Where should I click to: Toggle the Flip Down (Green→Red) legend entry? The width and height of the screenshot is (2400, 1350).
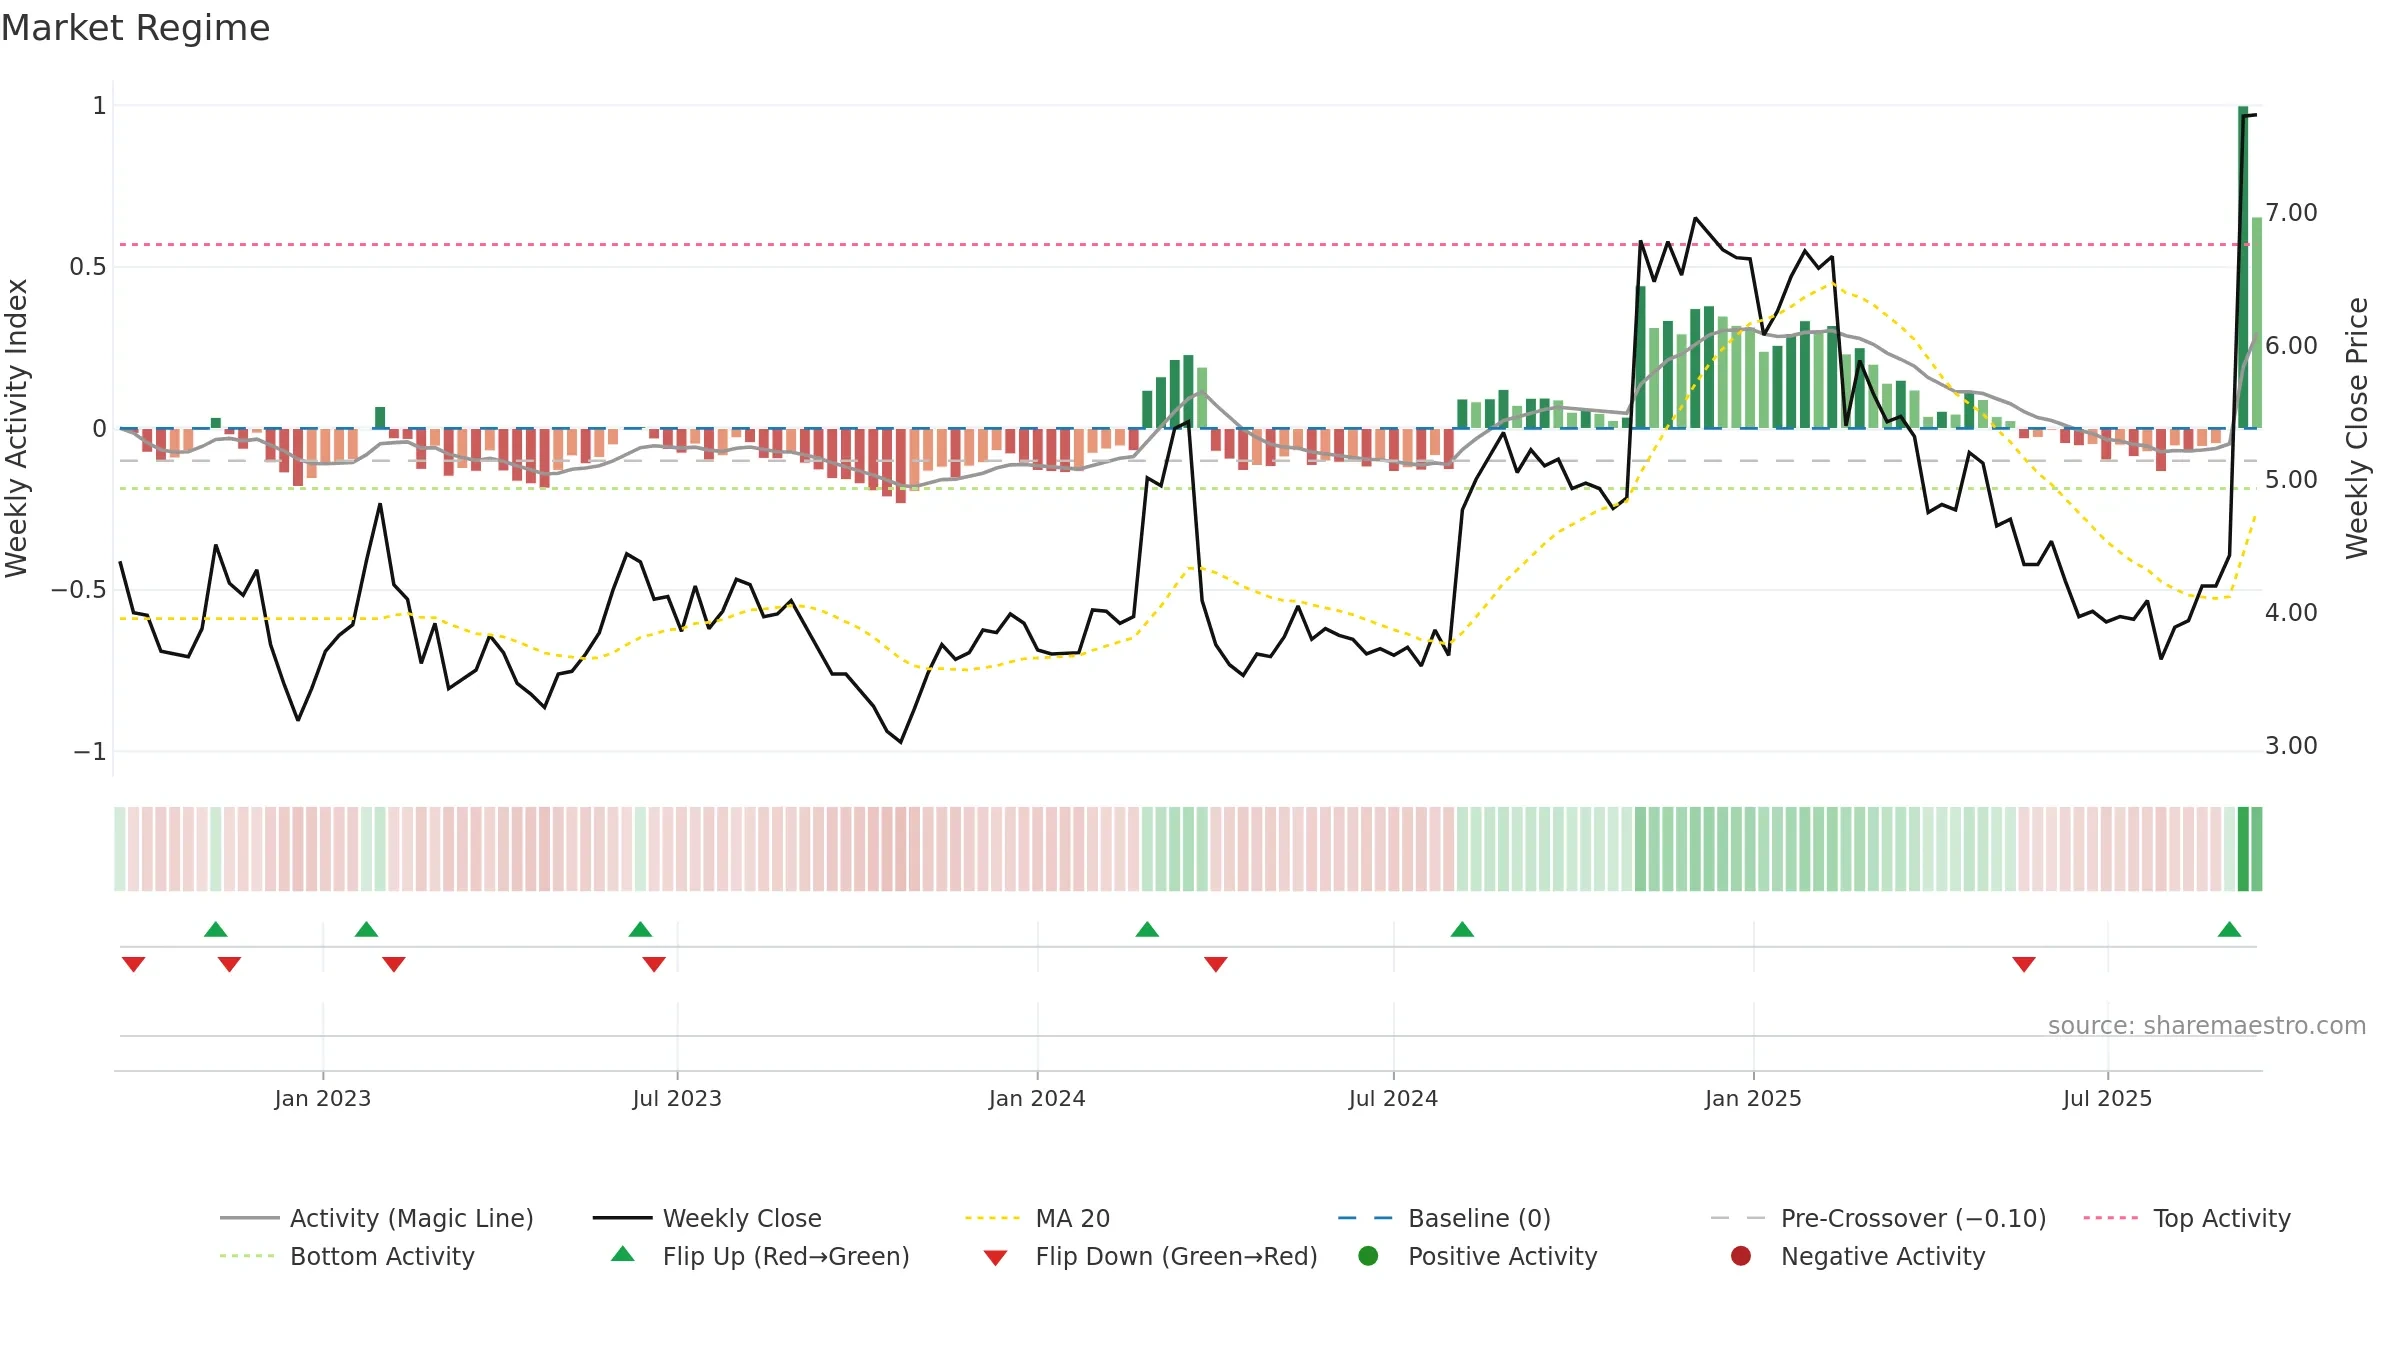point(1150,1256)
